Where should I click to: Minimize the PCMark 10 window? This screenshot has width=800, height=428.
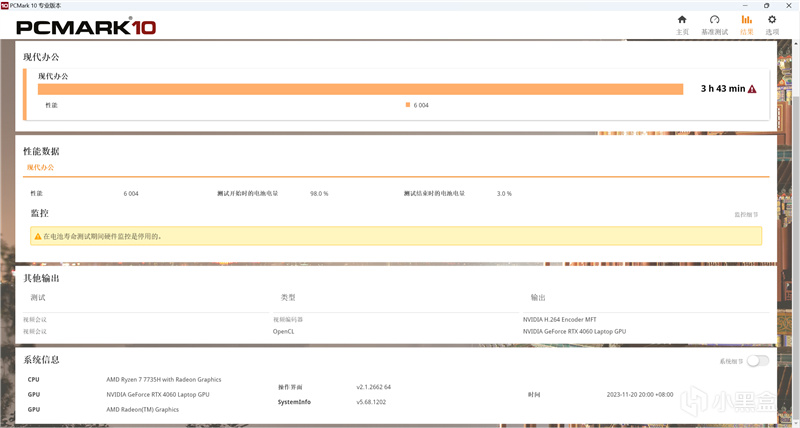coord(745,5)
